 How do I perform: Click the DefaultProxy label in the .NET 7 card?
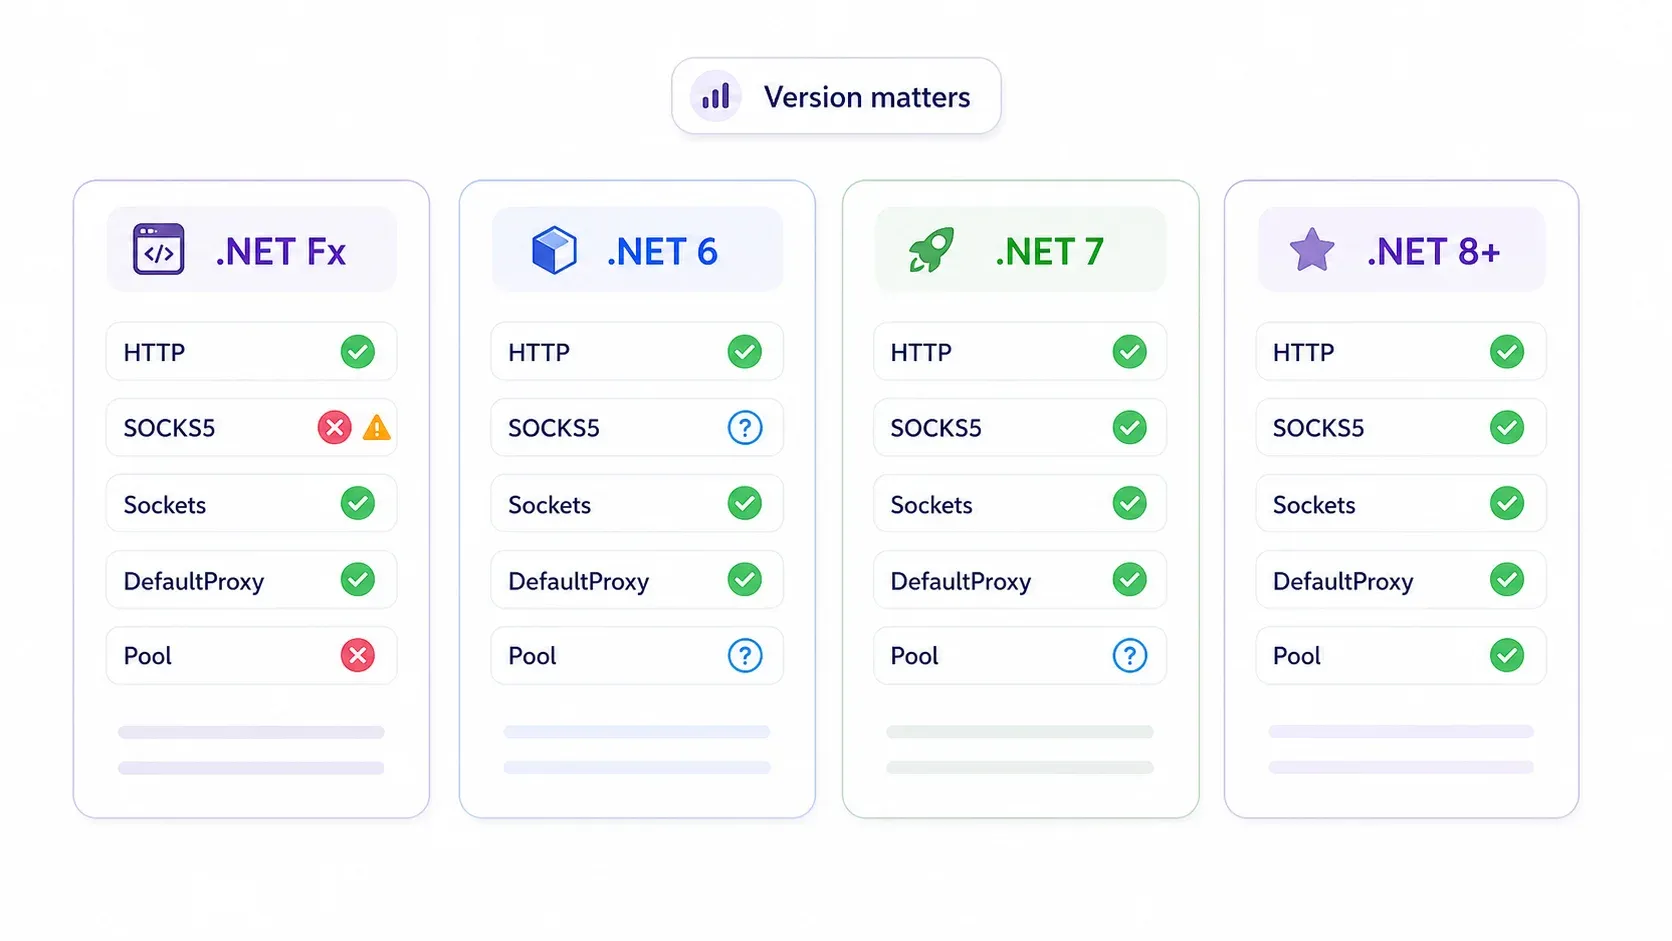(961, 582)
